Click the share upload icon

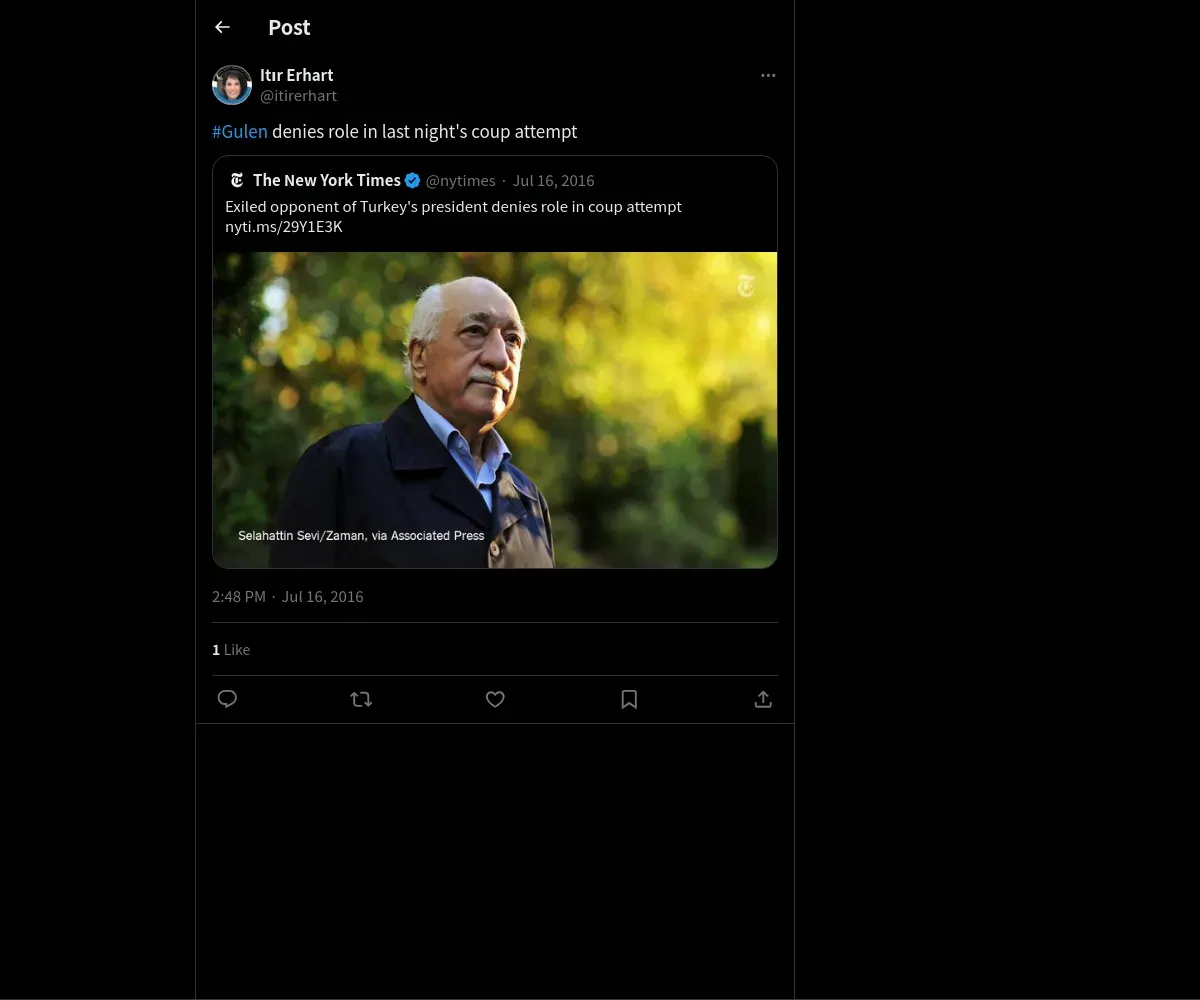[x=763, y=699]
